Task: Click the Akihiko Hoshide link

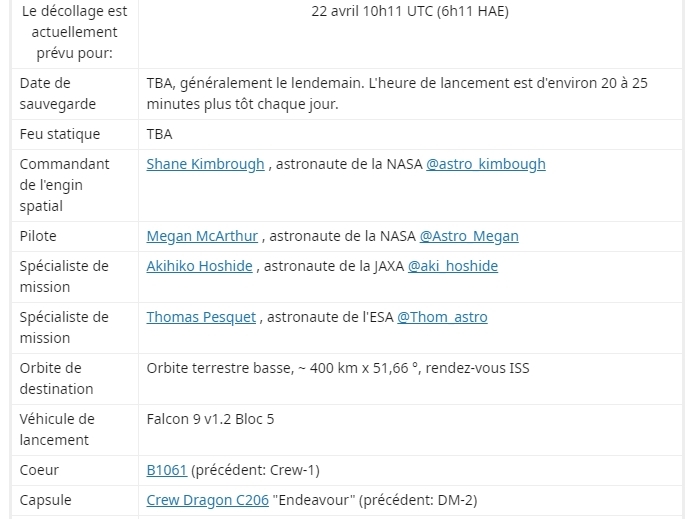Action: click(x=200, y=266)
